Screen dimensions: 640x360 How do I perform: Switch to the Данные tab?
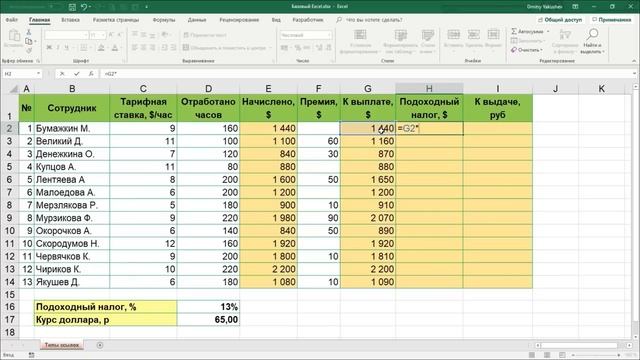click(197, 20)
